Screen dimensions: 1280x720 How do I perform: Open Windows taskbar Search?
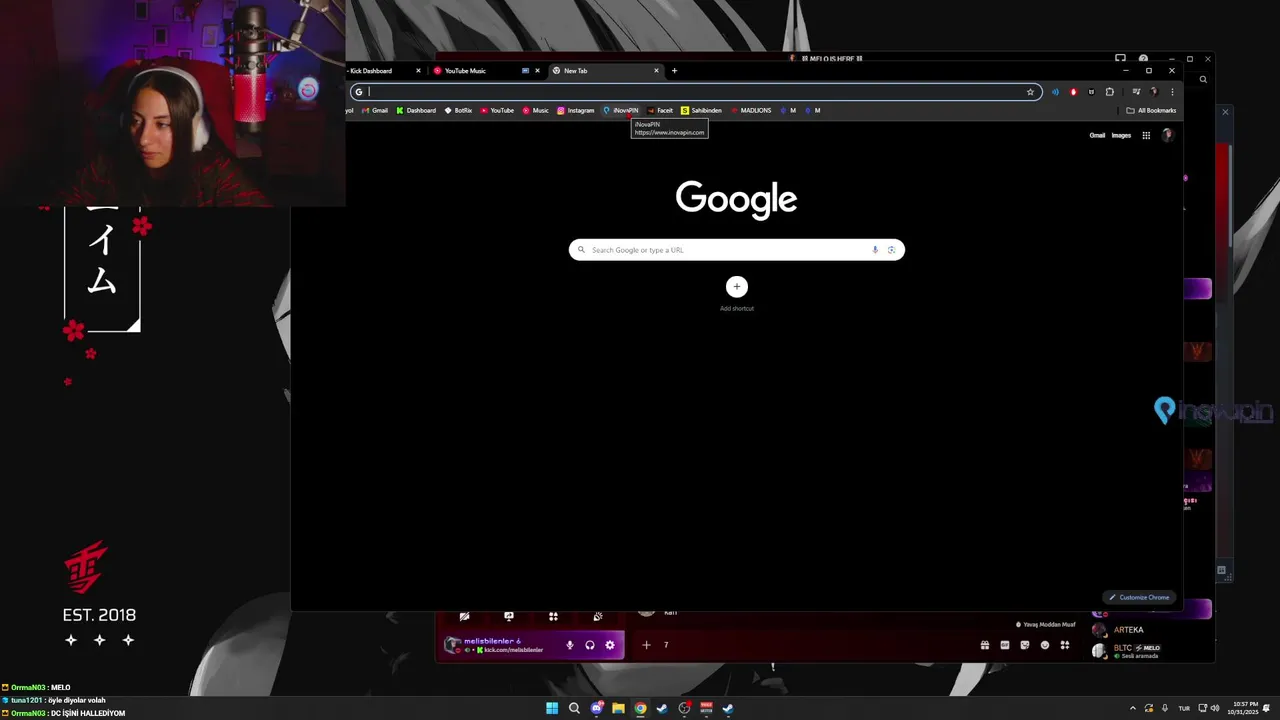pyautogui.click(x=574, y=708)
